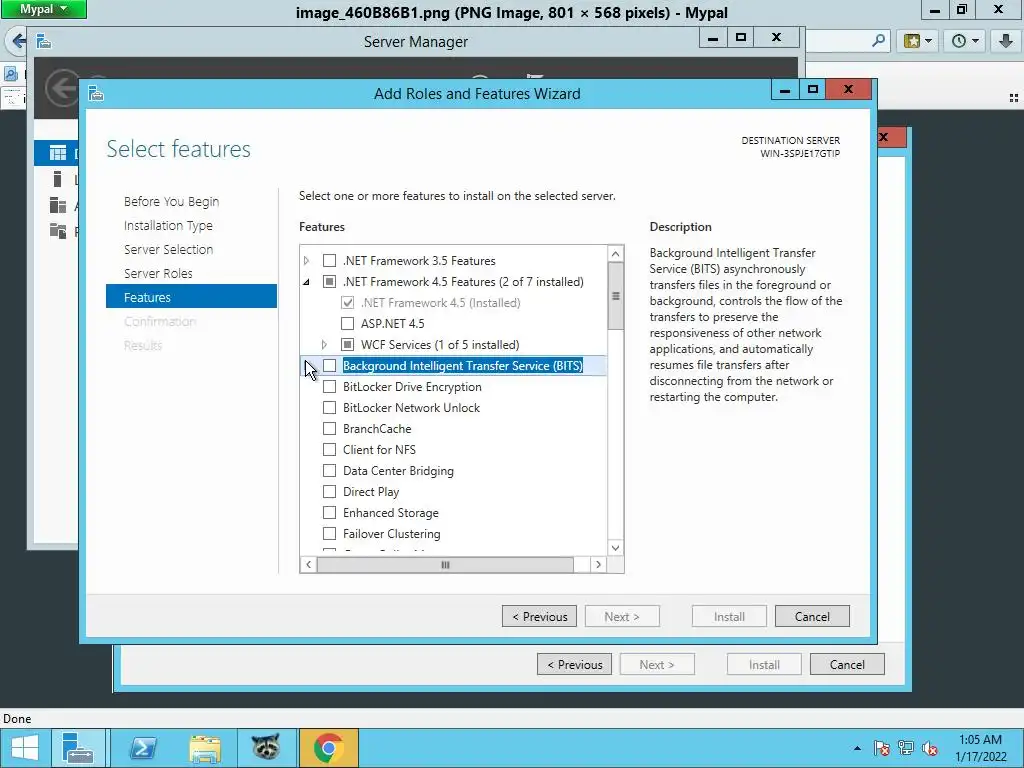Show hidden tray icons arrow
This screenshot has height=768, width=1024.
(857, 748)
